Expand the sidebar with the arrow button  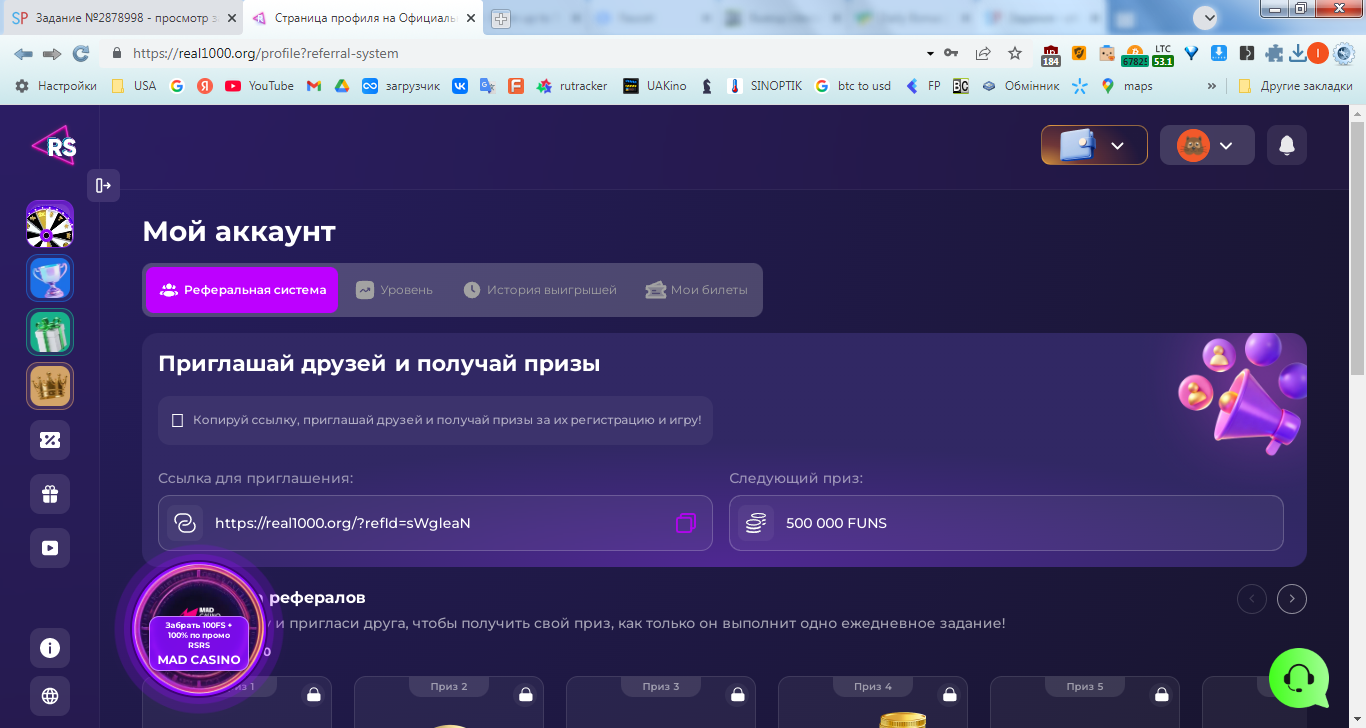(103, 185)
